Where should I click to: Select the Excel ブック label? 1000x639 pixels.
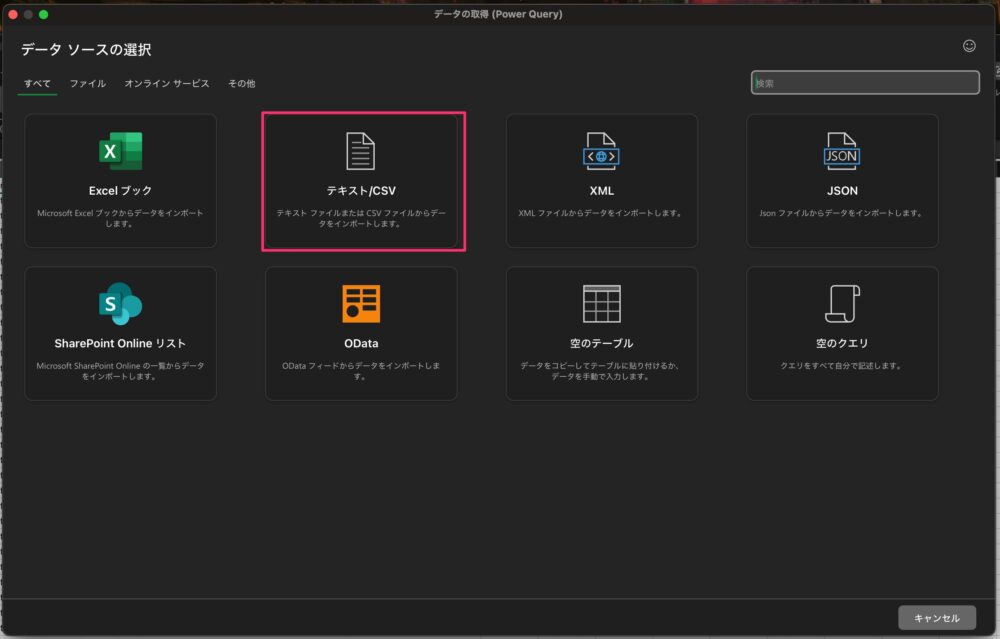(121, 191)
